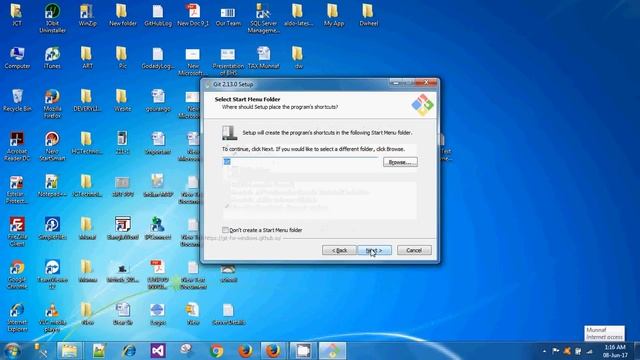This screenshot has width=640, height=360.
Task: Select the Computer desktop icon
Action: point(17,58)
